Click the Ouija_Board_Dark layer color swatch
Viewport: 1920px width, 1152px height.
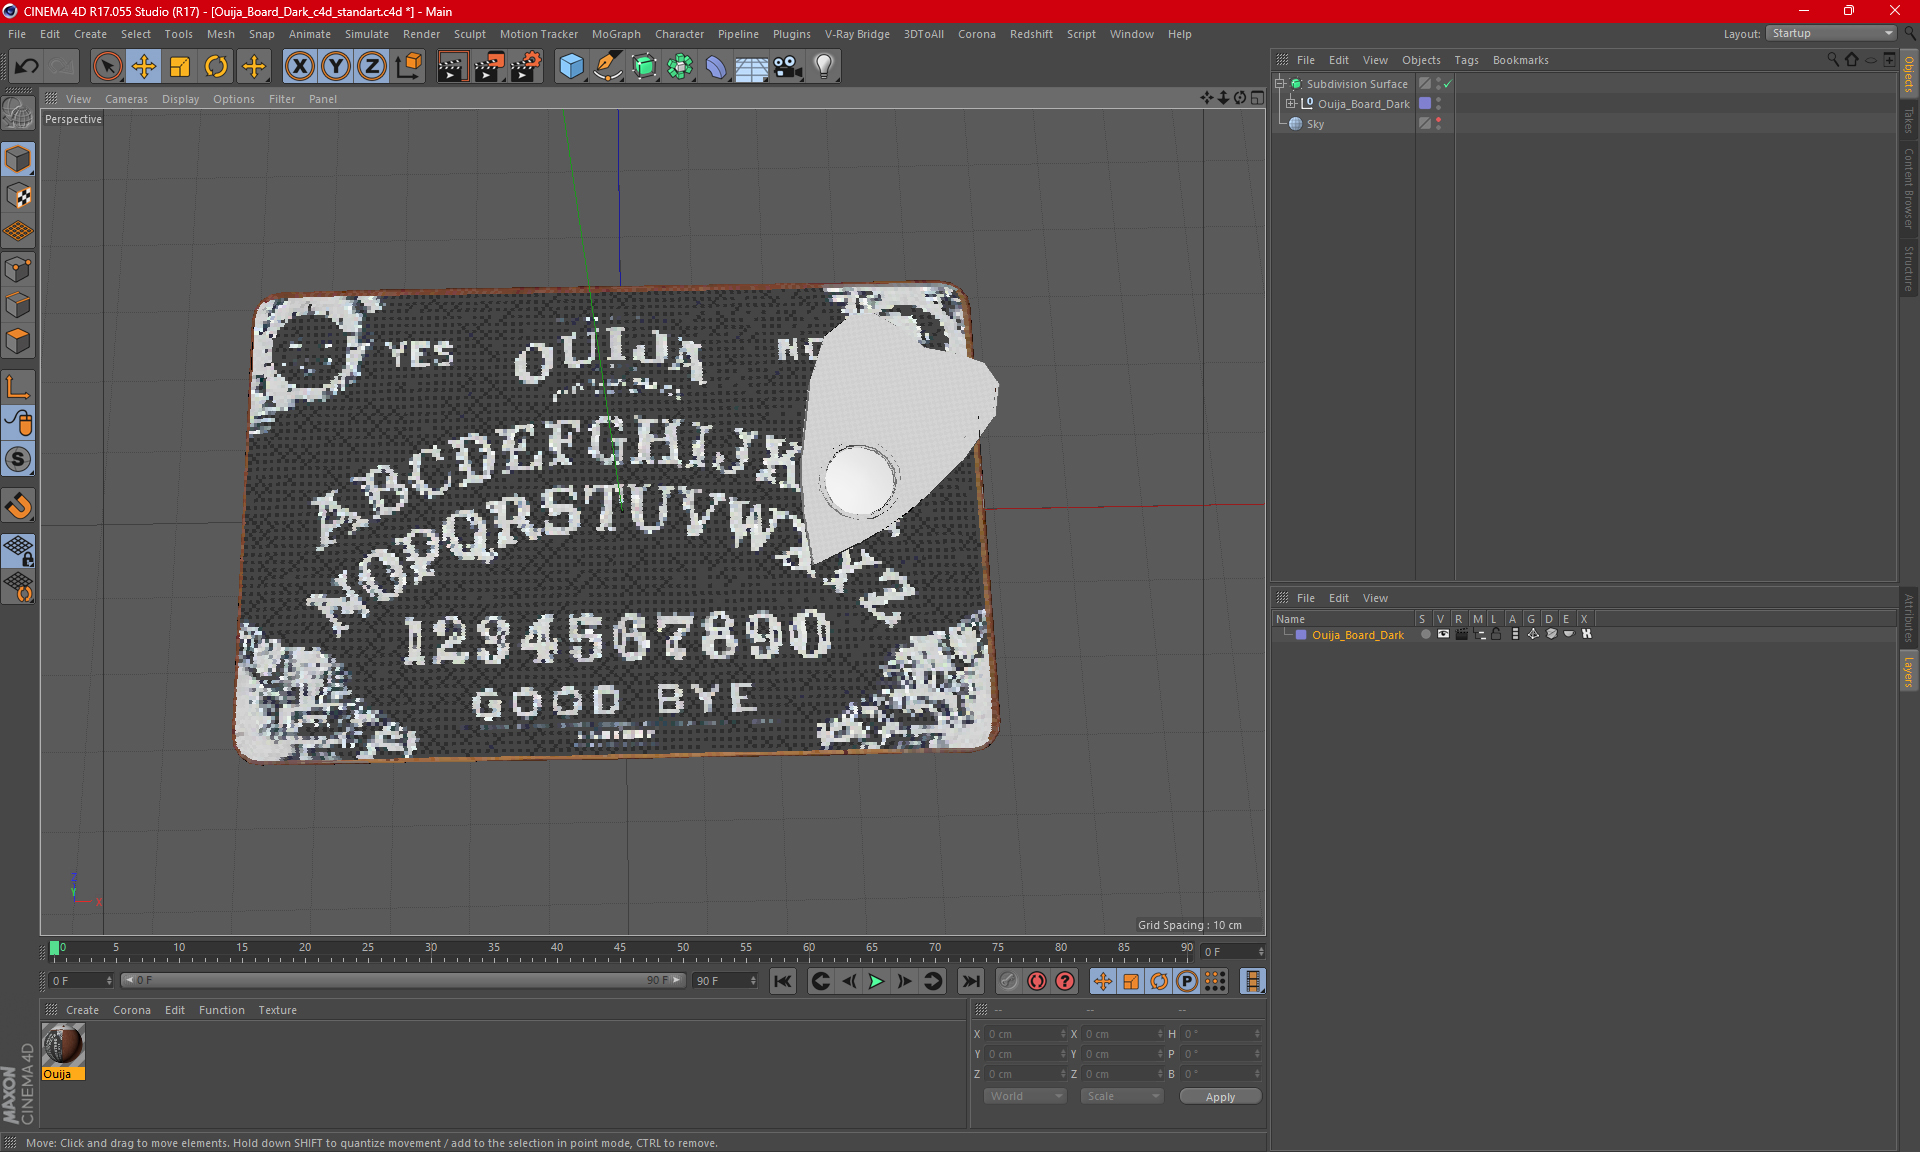tap(1301, 634)
